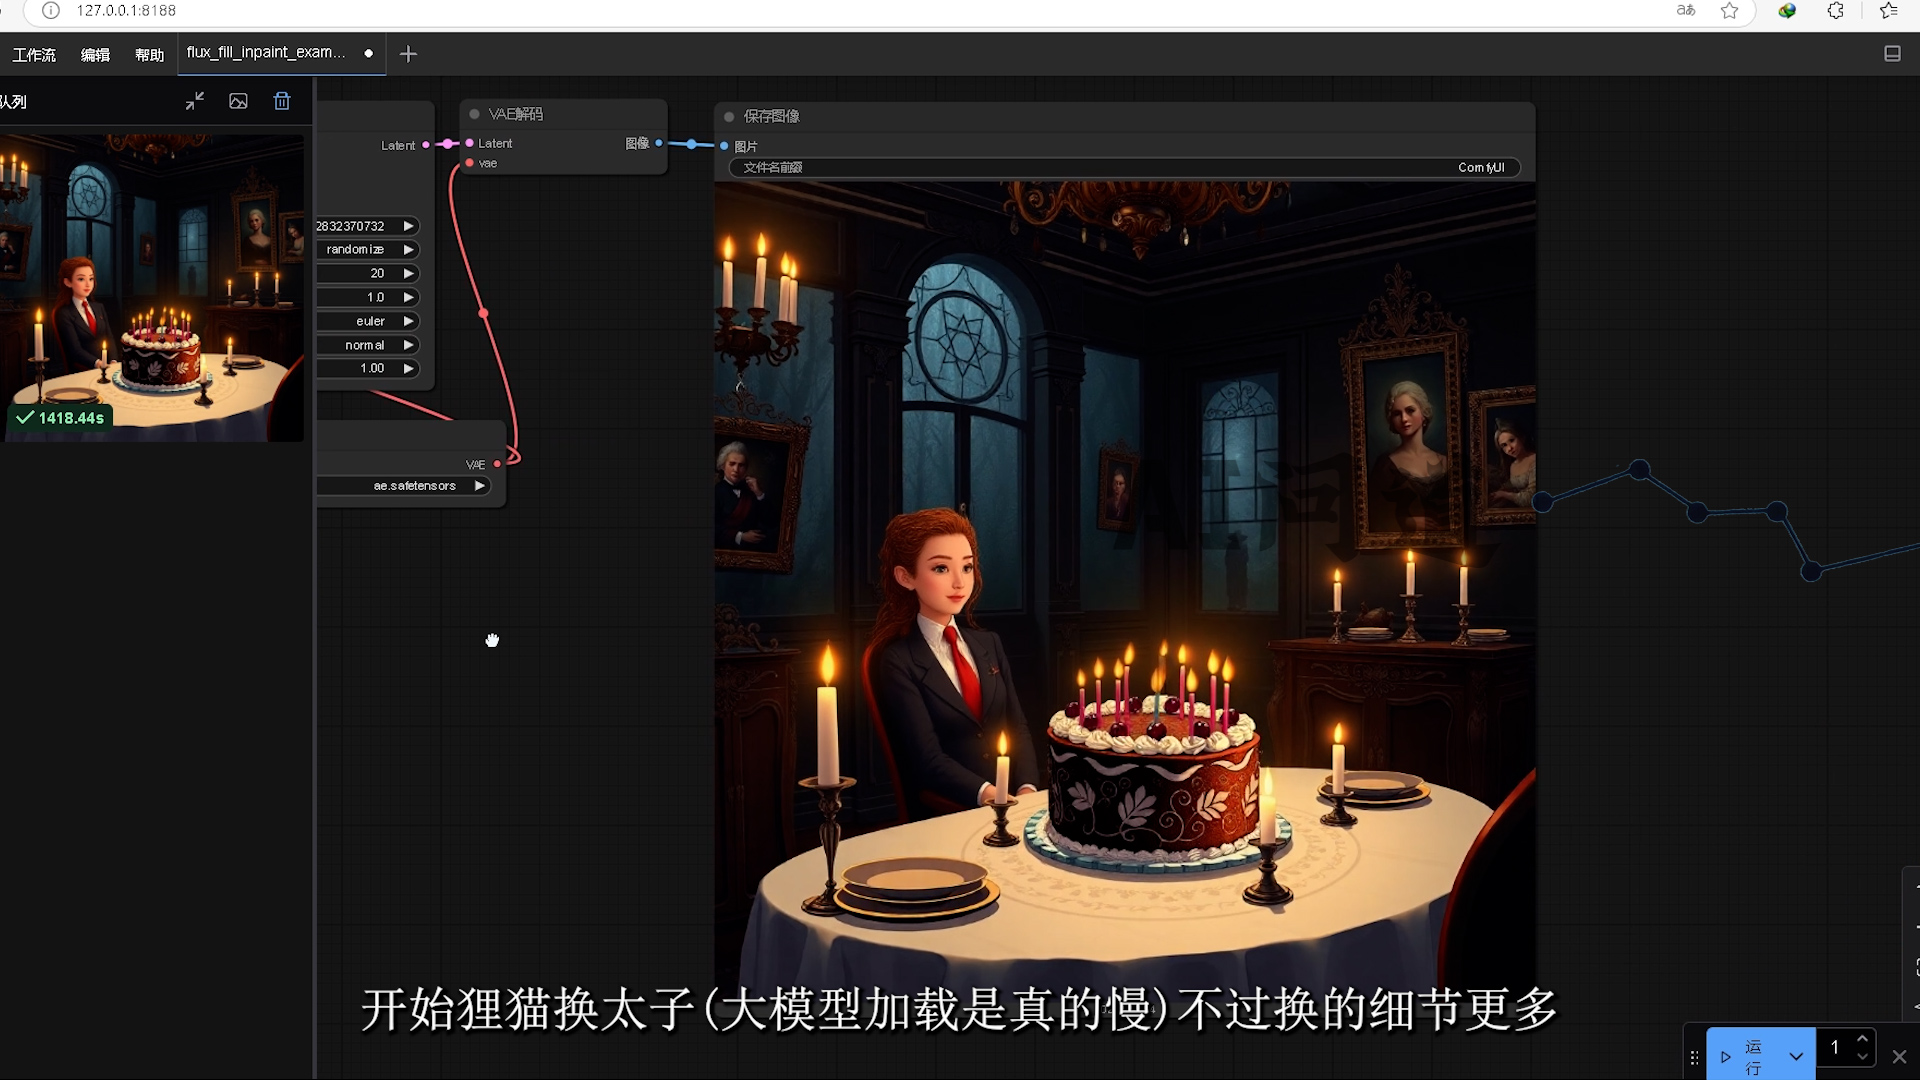This screenshot has width=1920, height=1080.
Task: Click the queue panel collapse arrows icon
Action: [x=195, y=101]
